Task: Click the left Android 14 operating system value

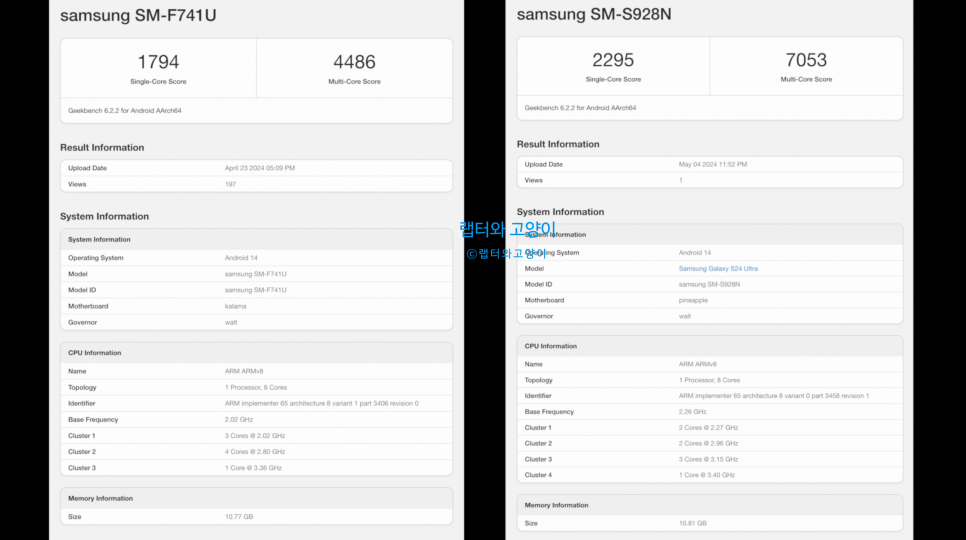Action: coord(241,258)
